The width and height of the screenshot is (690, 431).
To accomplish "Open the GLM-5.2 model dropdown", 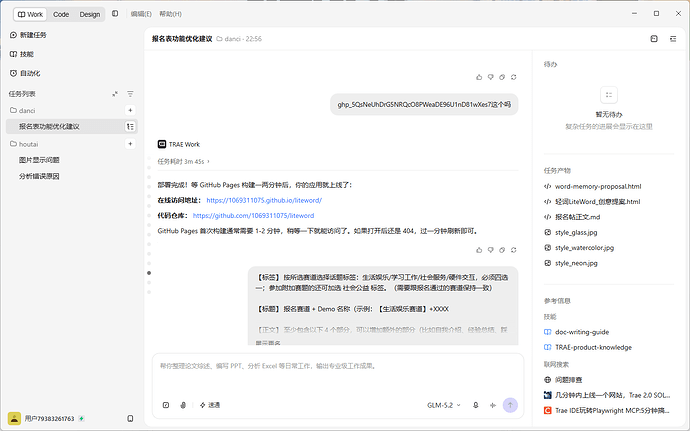I will click(444, 405).
